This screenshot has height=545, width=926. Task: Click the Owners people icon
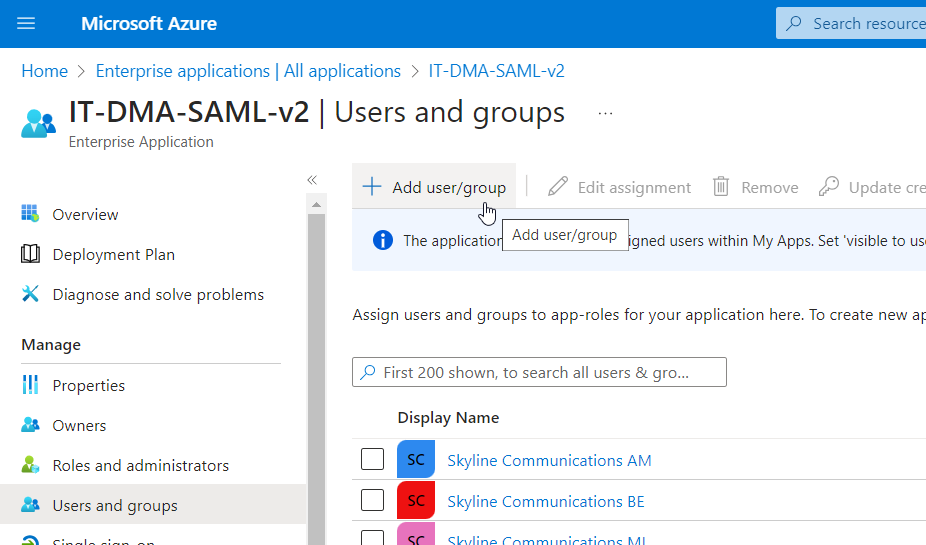[x=30, y=425]
